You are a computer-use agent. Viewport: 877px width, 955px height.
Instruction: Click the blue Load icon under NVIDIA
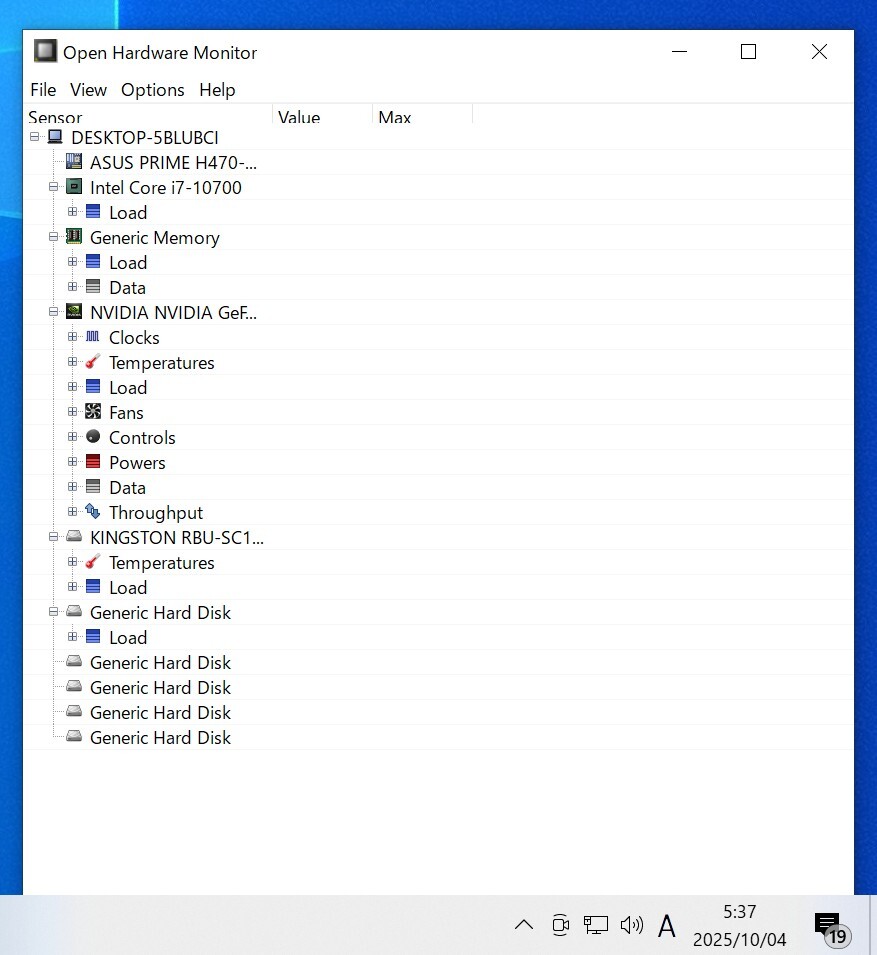click(x=93, y=386)
